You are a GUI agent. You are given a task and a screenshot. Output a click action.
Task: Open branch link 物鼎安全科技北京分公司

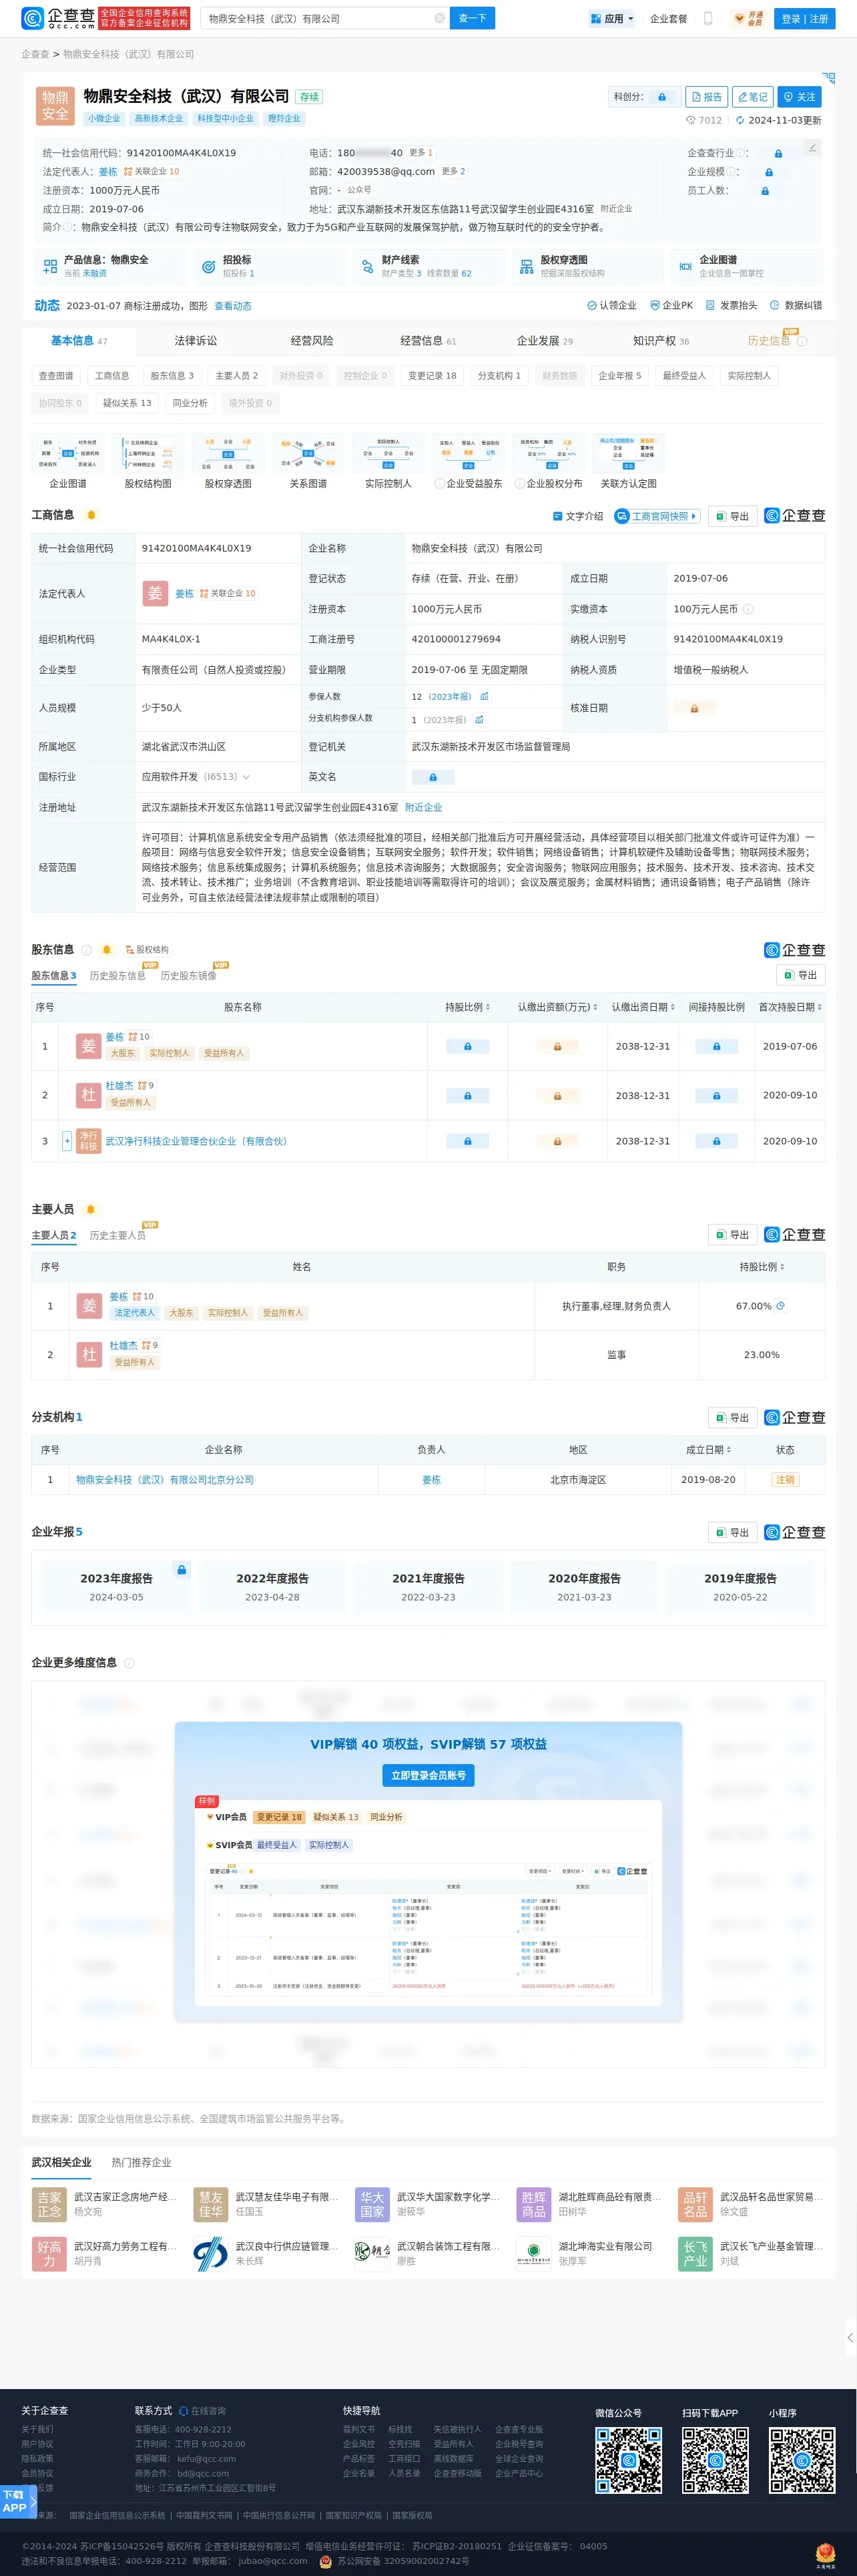pyautogui.click(x=165, y=1479)
